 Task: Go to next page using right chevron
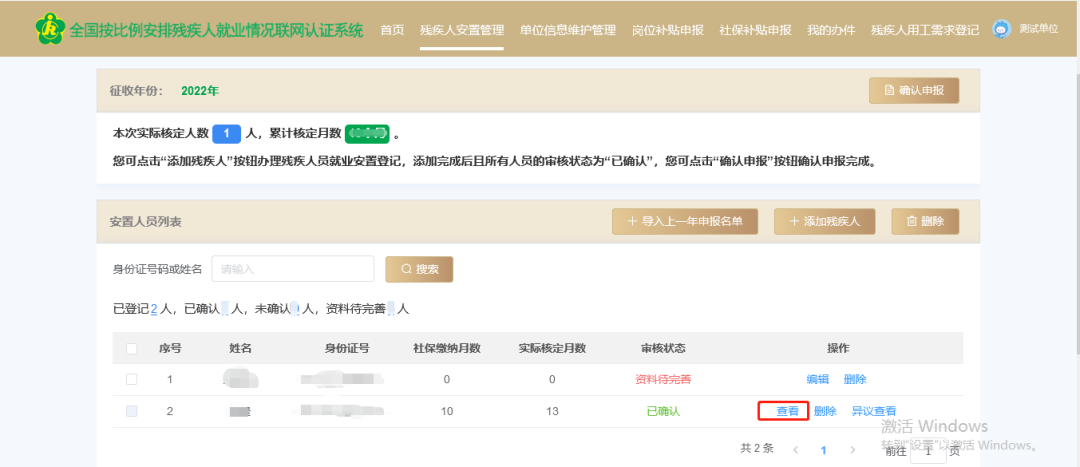pos(853,450)
